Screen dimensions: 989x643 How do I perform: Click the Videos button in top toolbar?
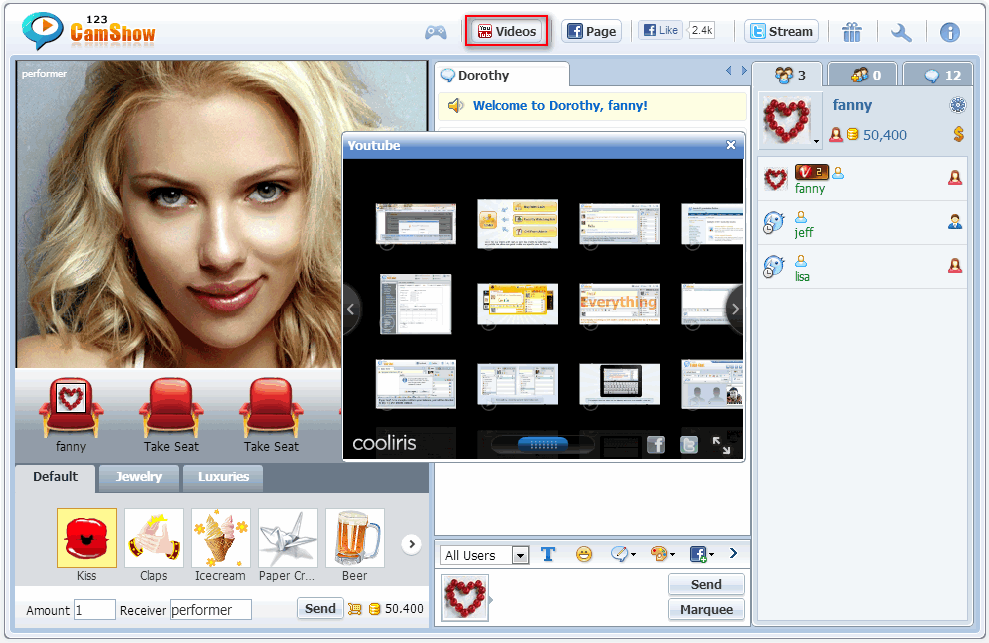(508, 31)
